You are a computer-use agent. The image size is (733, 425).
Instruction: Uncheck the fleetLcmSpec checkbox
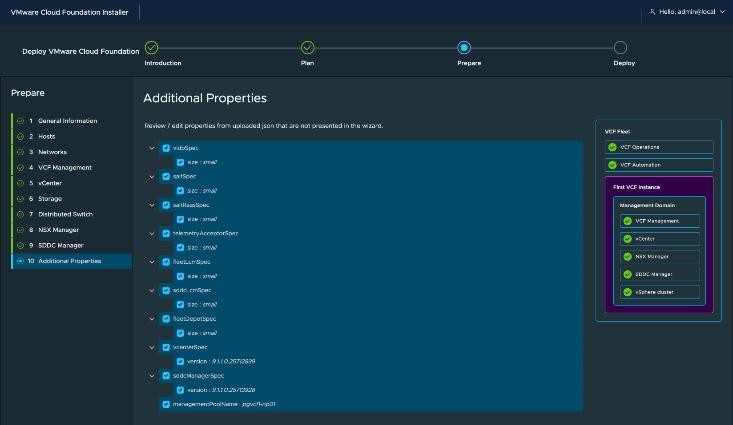tap(166, 262)
